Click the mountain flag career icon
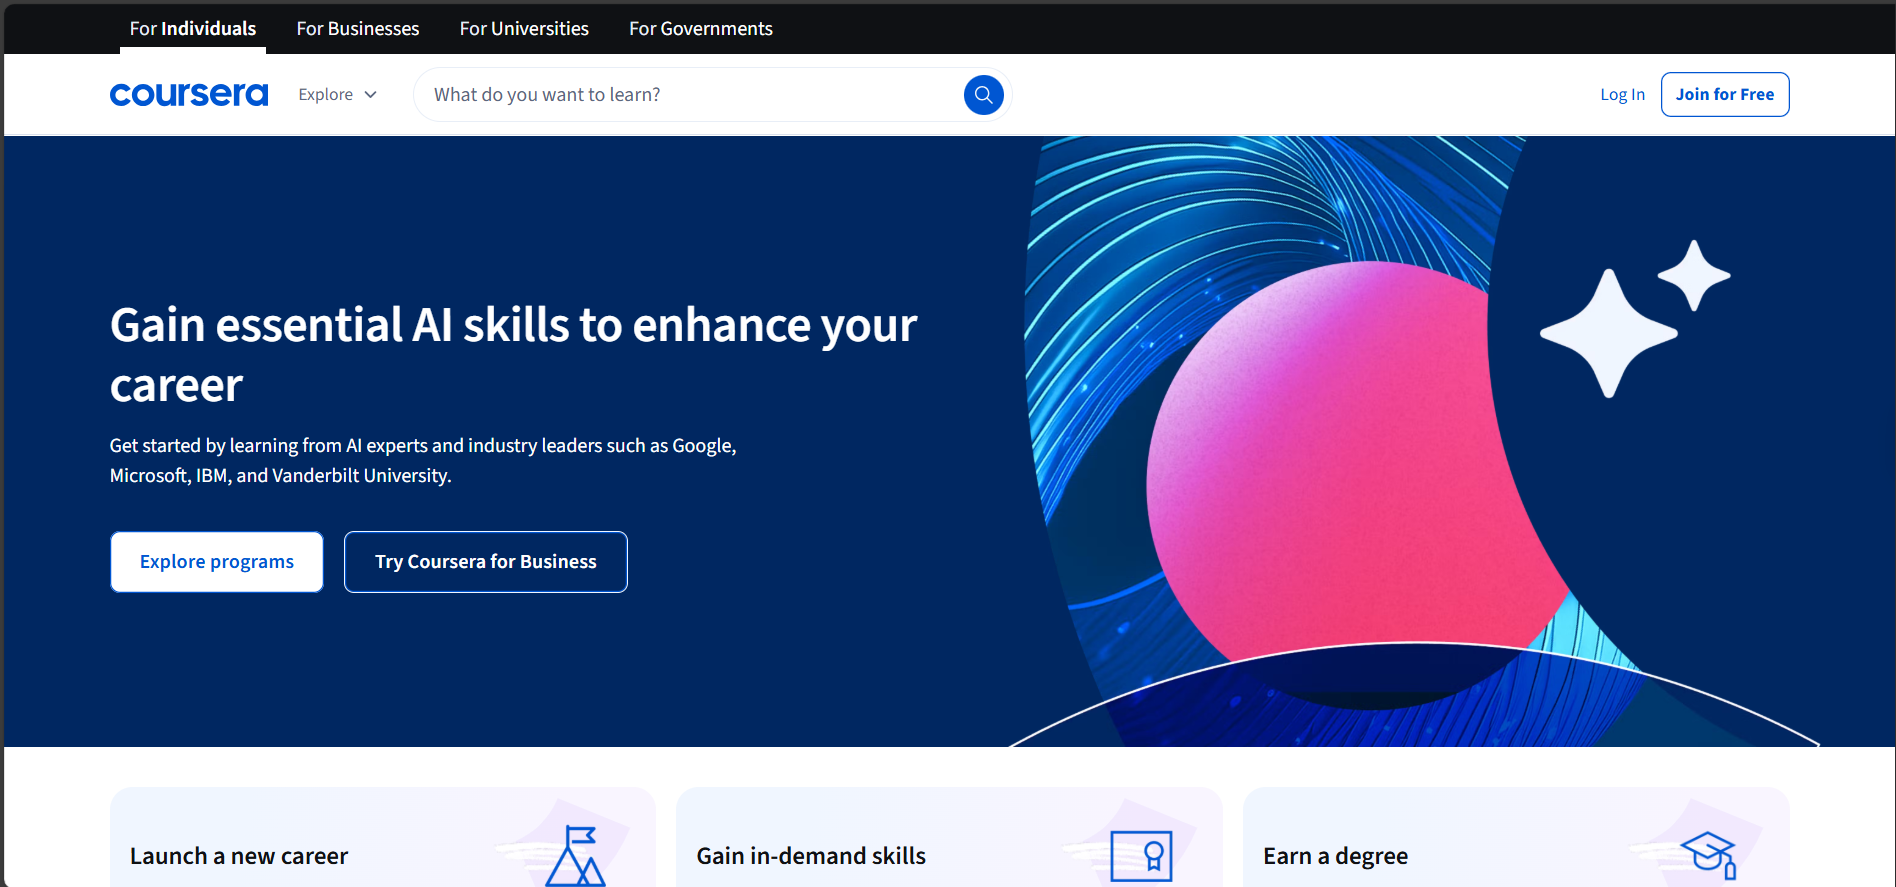Screen dimensions: 1896x887 click(x=575, y=857)
